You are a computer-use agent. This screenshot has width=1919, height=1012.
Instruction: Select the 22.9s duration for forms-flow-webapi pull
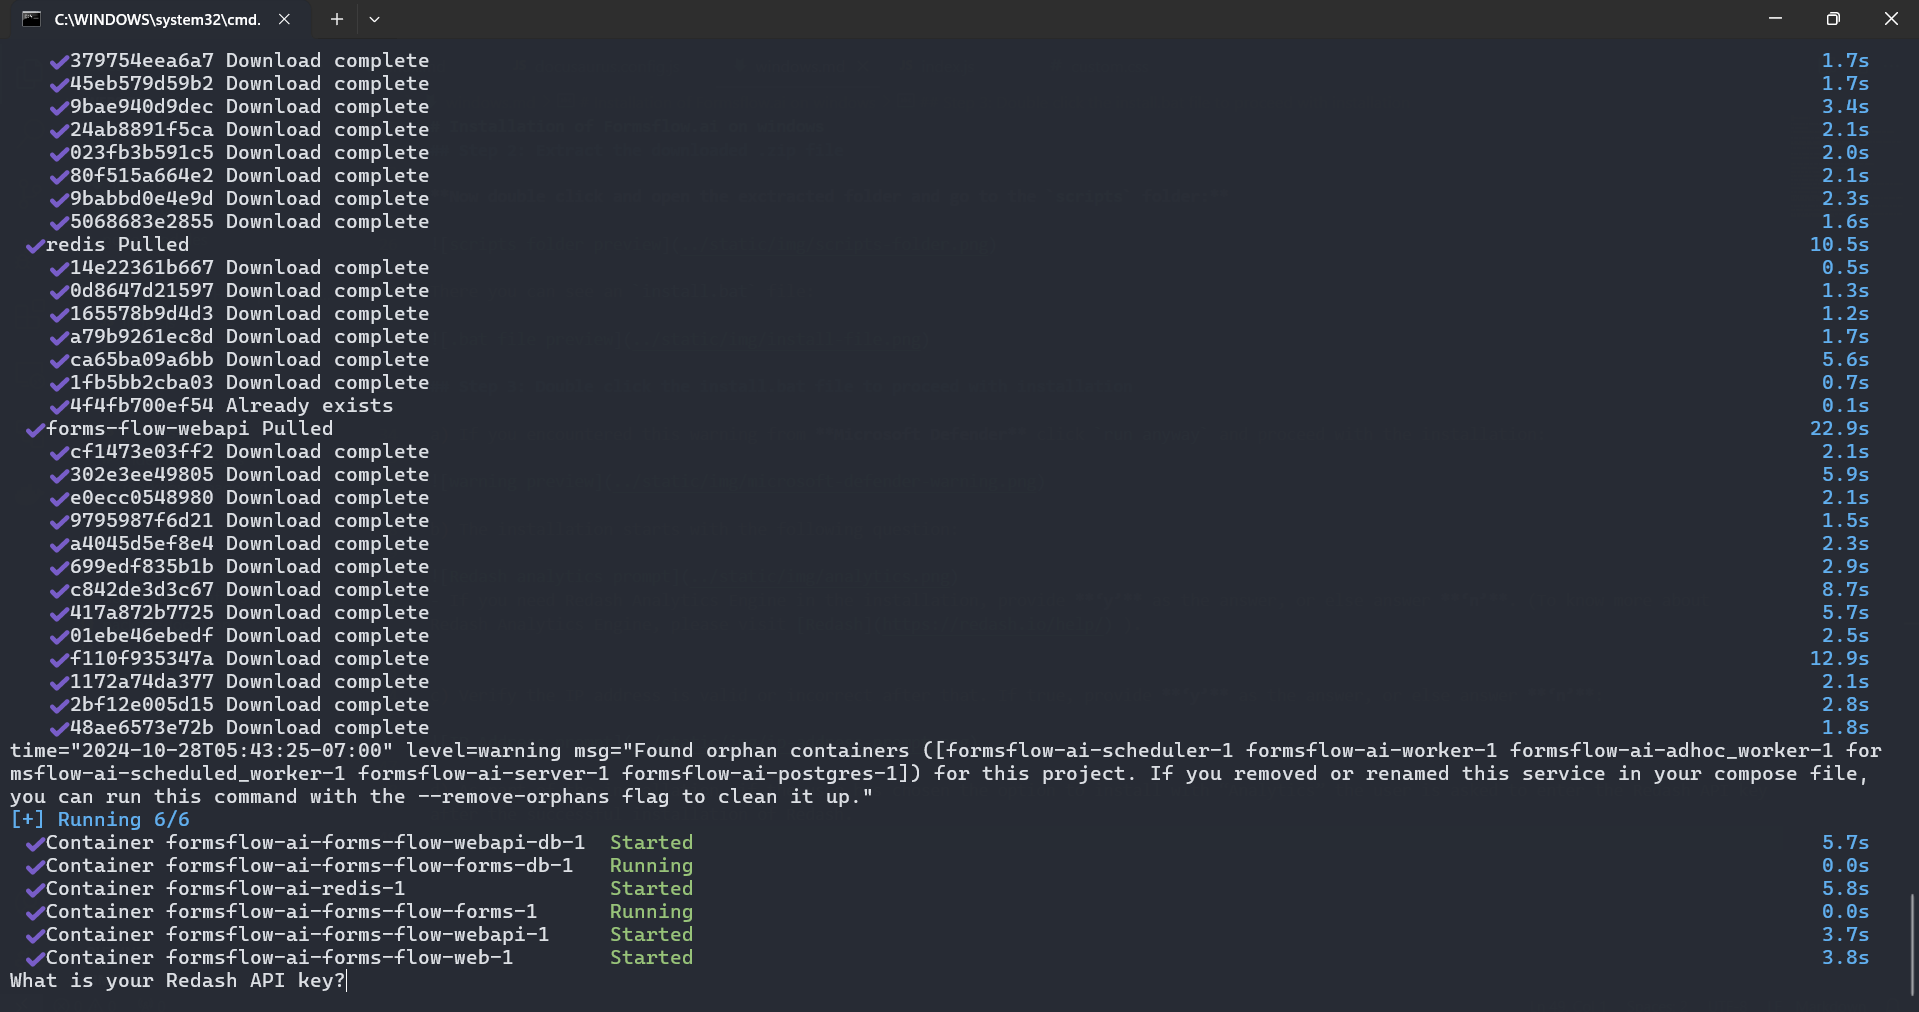point(1840,428)
